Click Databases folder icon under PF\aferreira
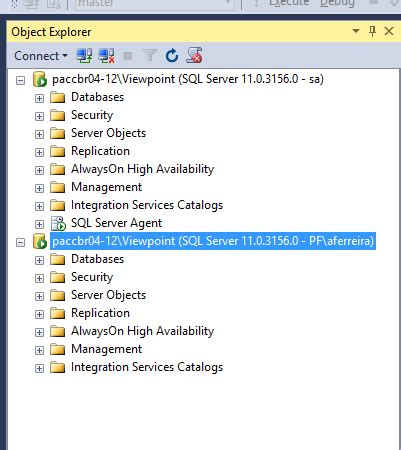 58,259
